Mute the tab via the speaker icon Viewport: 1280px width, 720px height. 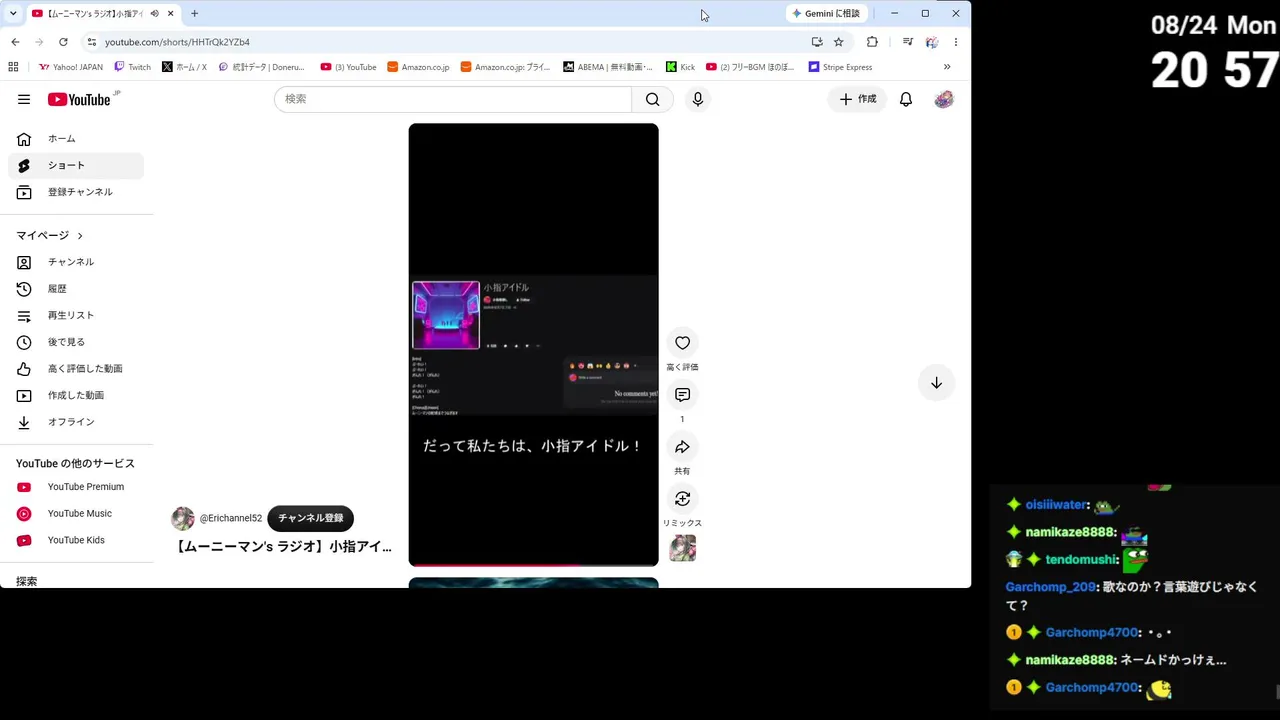tap(155, 14)
